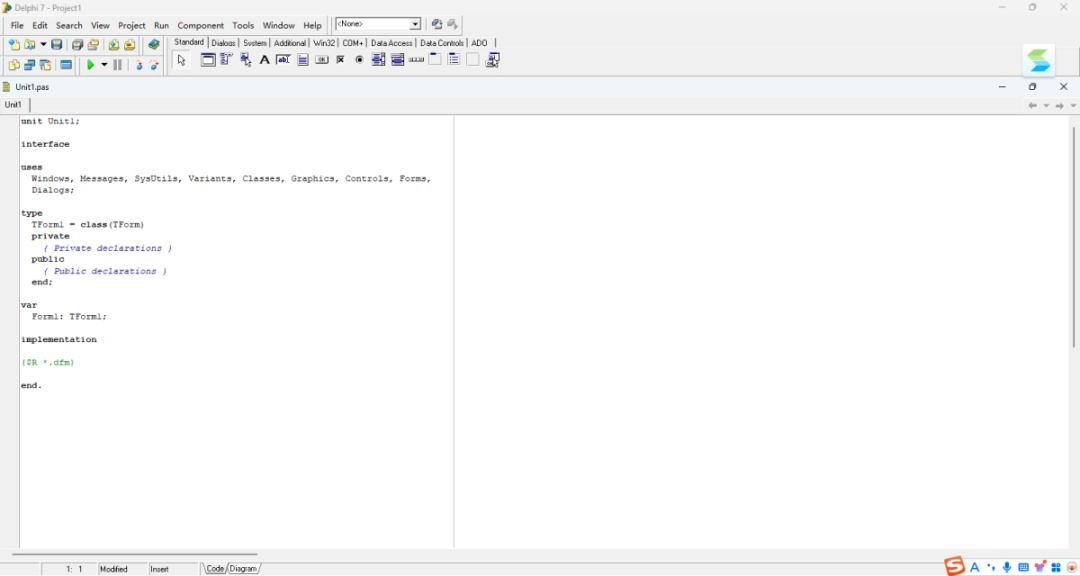
Task: Click the green Run program arrow
Action: click(x=90, y=65)
